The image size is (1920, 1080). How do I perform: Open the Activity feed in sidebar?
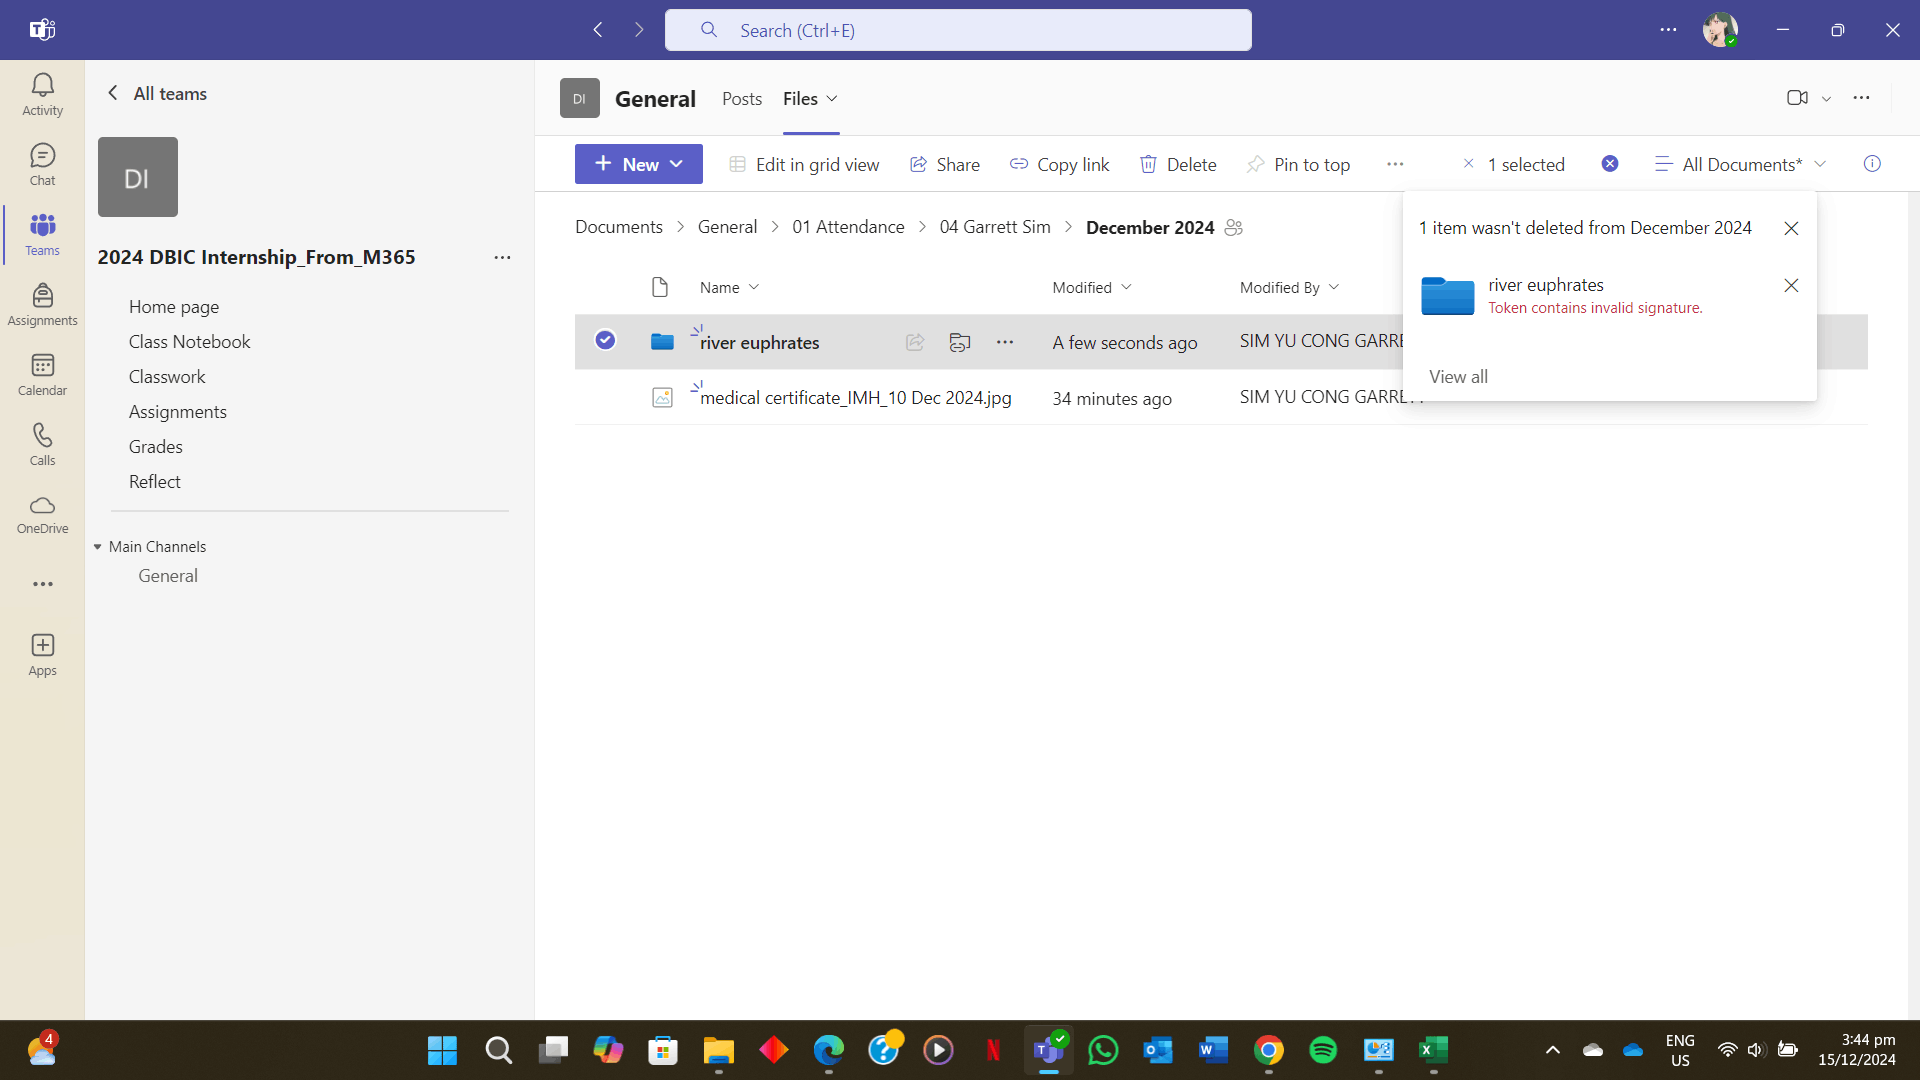42,95
